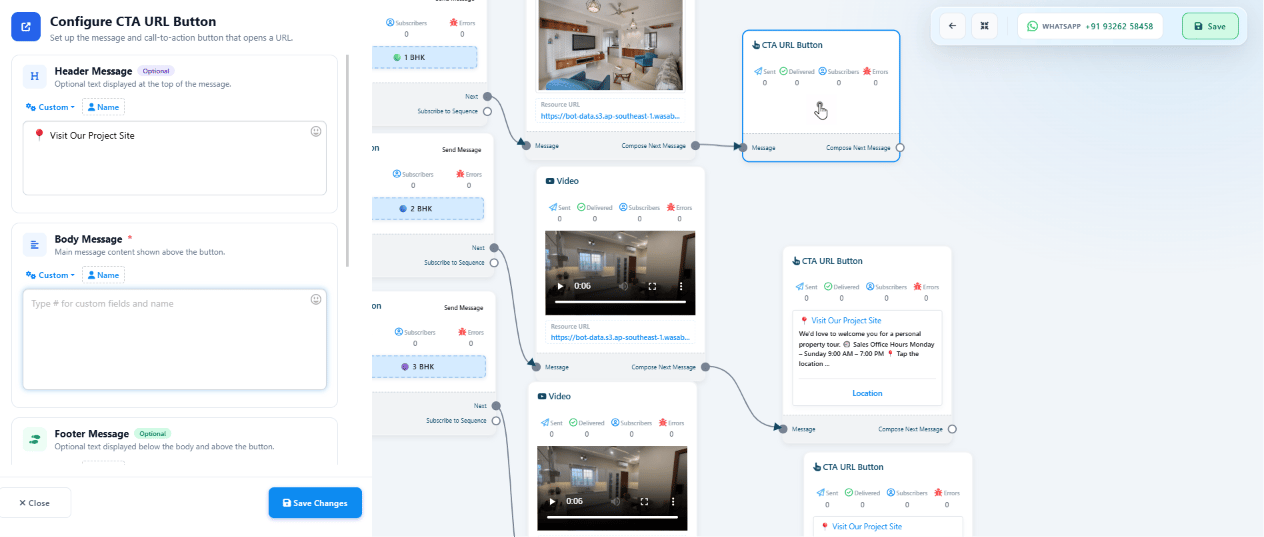Expand the Custom dropdown under Header Message
This screenshot has height=537, width=1264.
(50, 107)
